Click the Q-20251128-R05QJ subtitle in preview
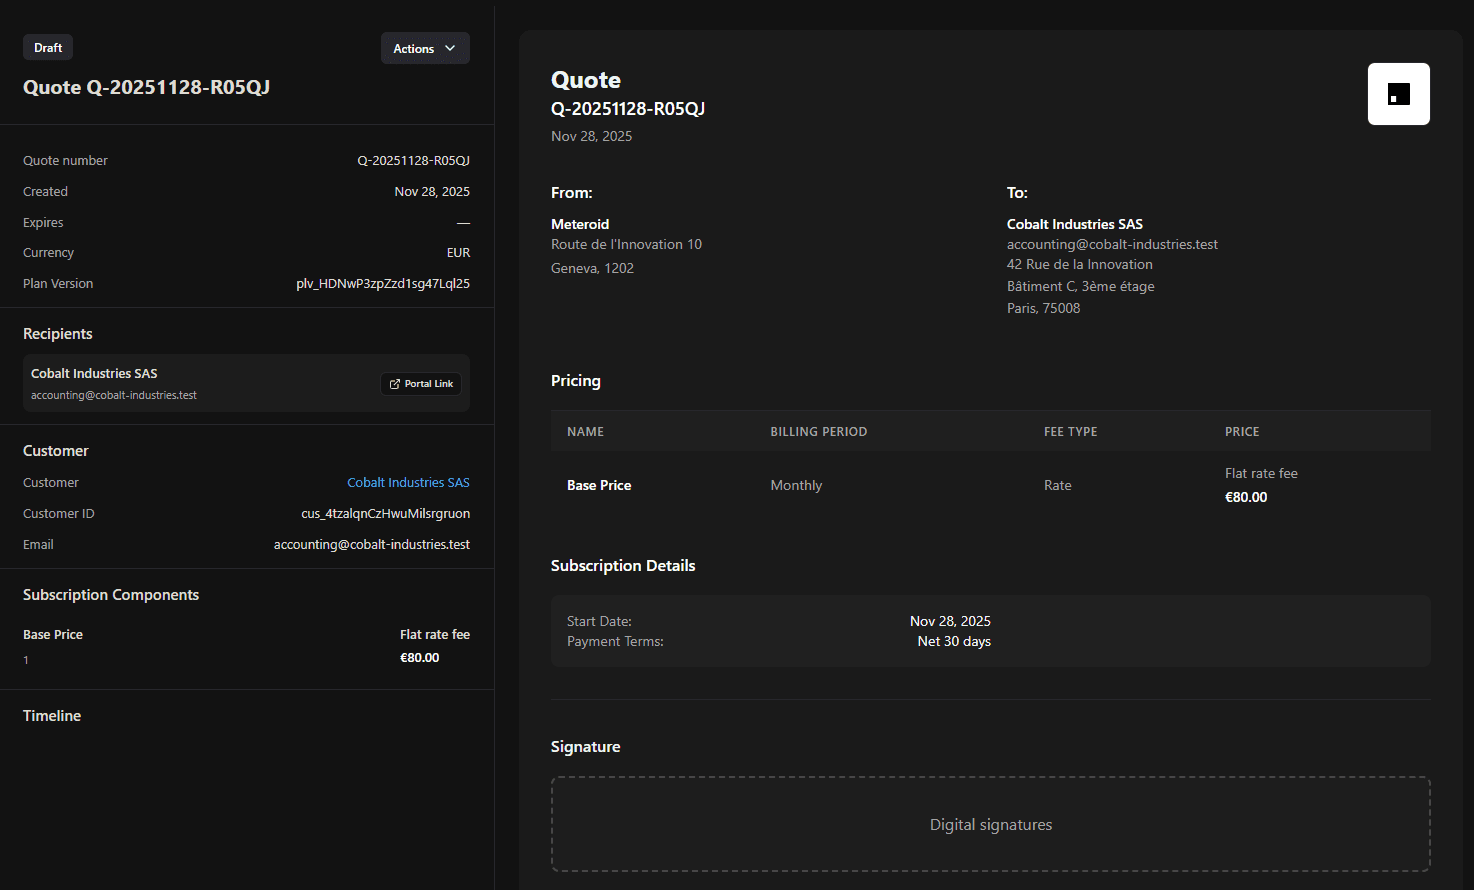This screenshot has height=890, width=1474. coord(628,108)
